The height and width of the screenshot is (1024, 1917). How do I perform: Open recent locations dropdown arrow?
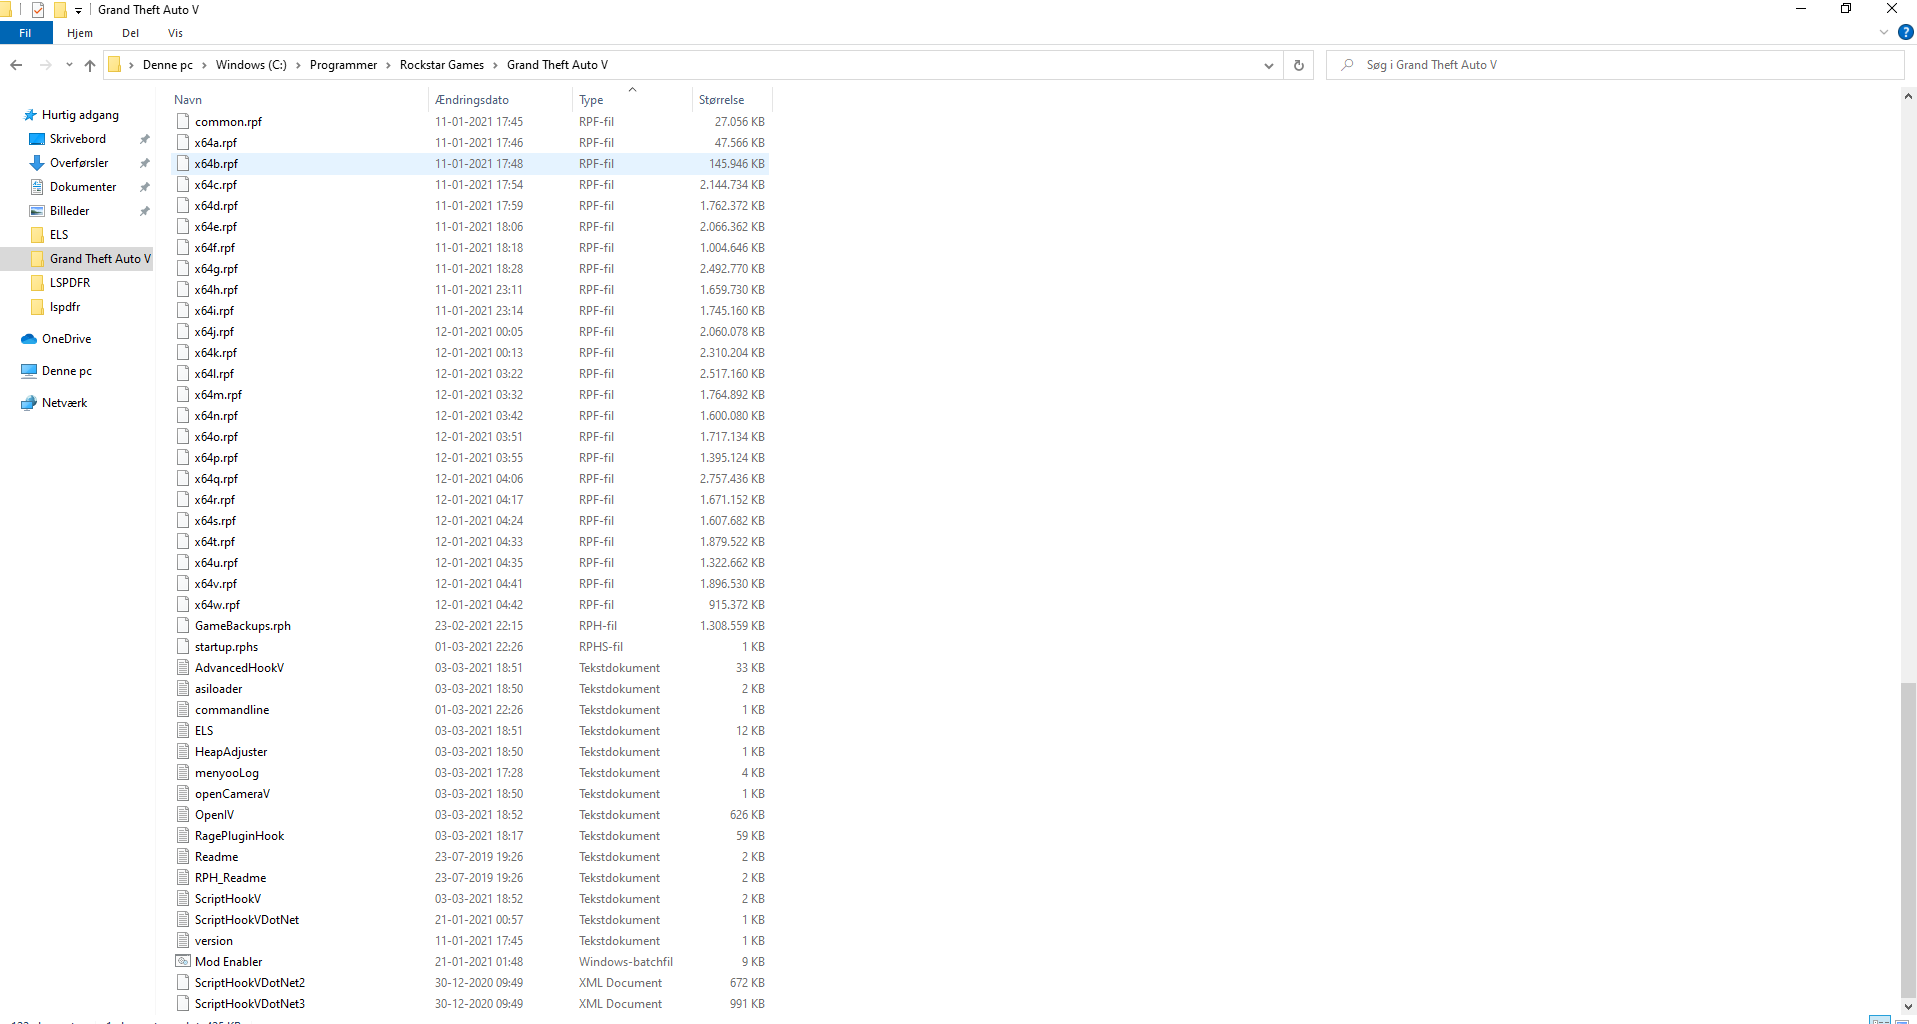(69, 65)
